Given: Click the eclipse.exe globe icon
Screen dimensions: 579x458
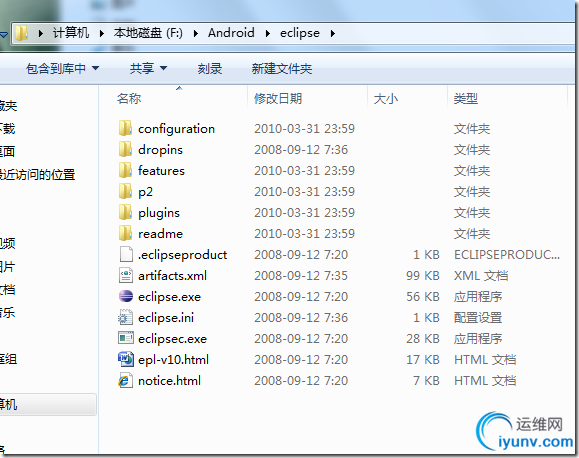Looking at the screenshot, I should pos(126,297).
